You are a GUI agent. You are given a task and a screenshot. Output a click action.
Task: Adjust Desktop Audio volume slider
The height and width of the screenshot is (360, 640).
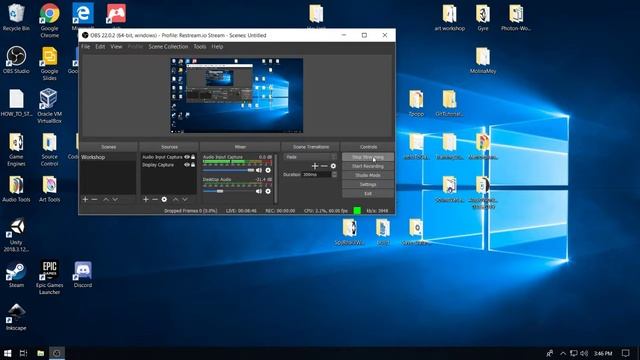pyautogui.click(x=229, y=191)
